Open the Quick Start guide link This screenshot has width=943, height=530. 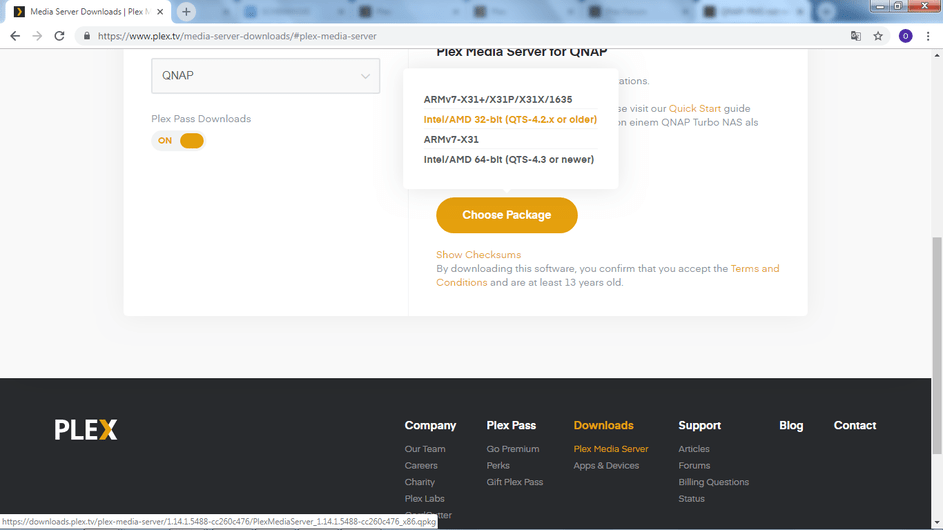click(695, 108)
